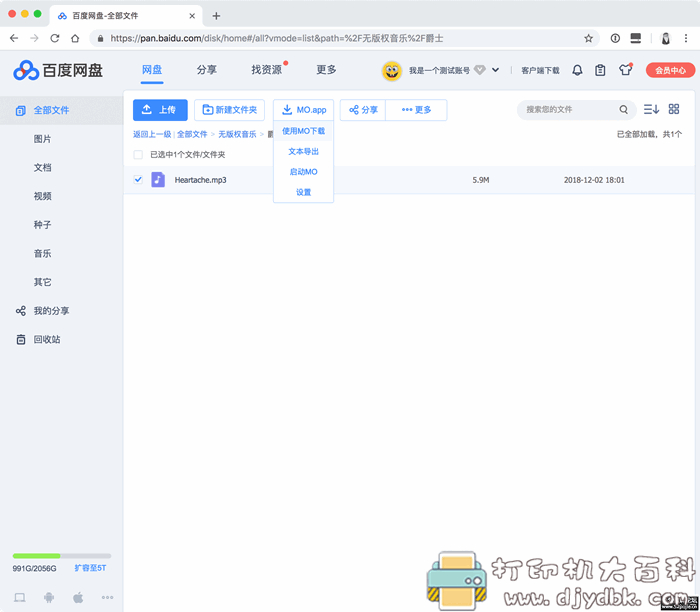Click the three-dots icon in sidebar footer

click(107, 597)
